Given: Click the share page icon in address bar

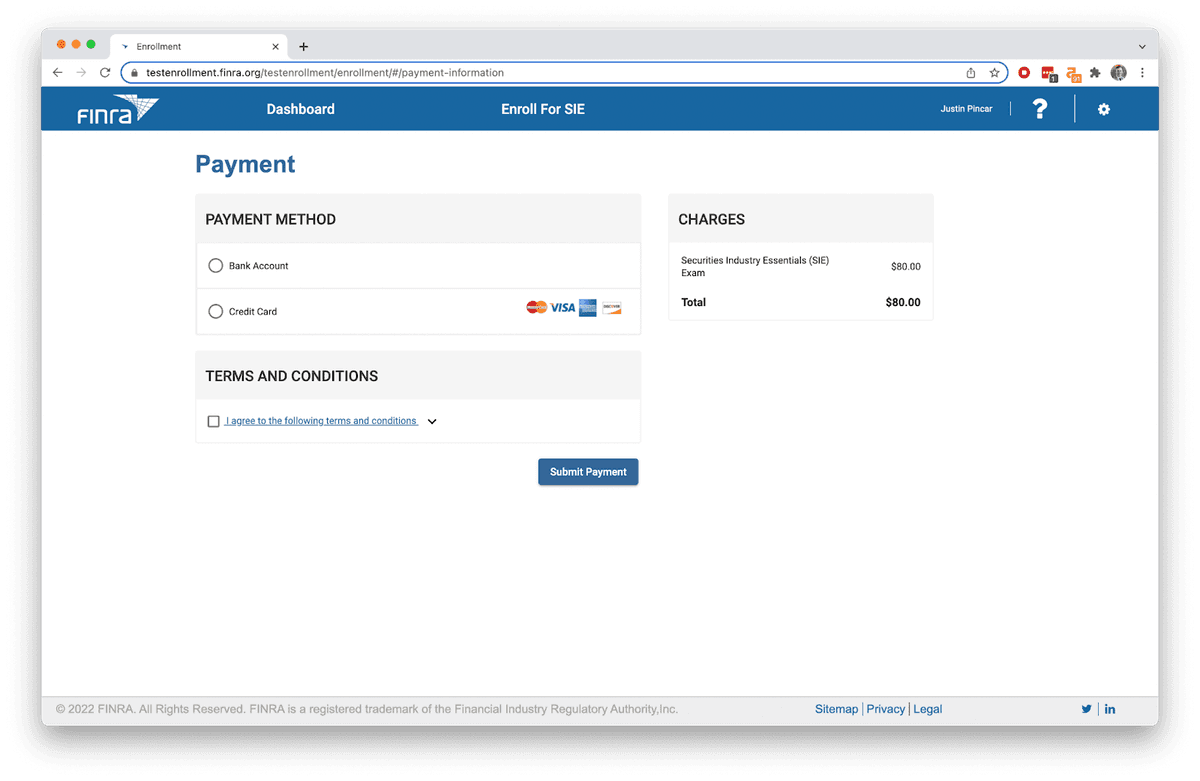Looking at the screenshot, I should (970, 73).
